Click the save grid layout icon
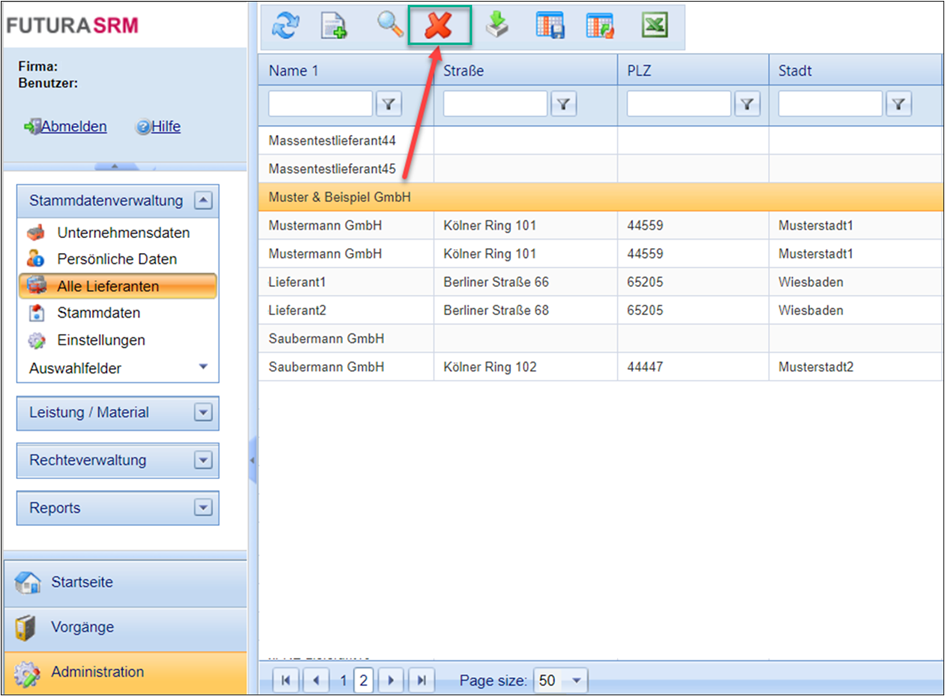 (x=550, y=26)
